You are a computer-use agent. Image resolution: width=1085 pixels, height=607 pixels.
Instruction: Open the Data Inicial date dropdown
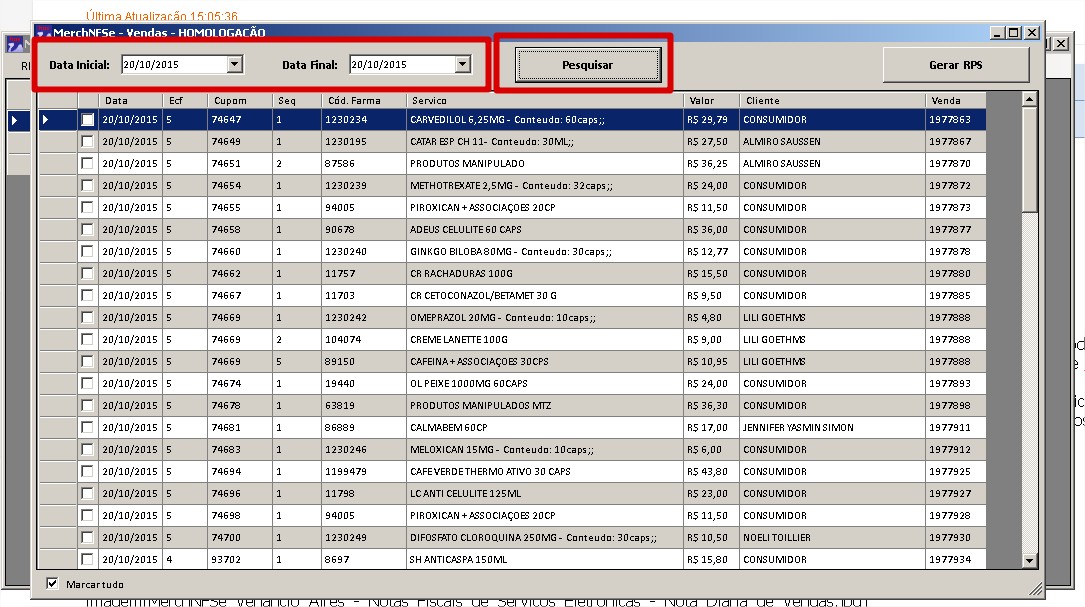pos(234,65)
